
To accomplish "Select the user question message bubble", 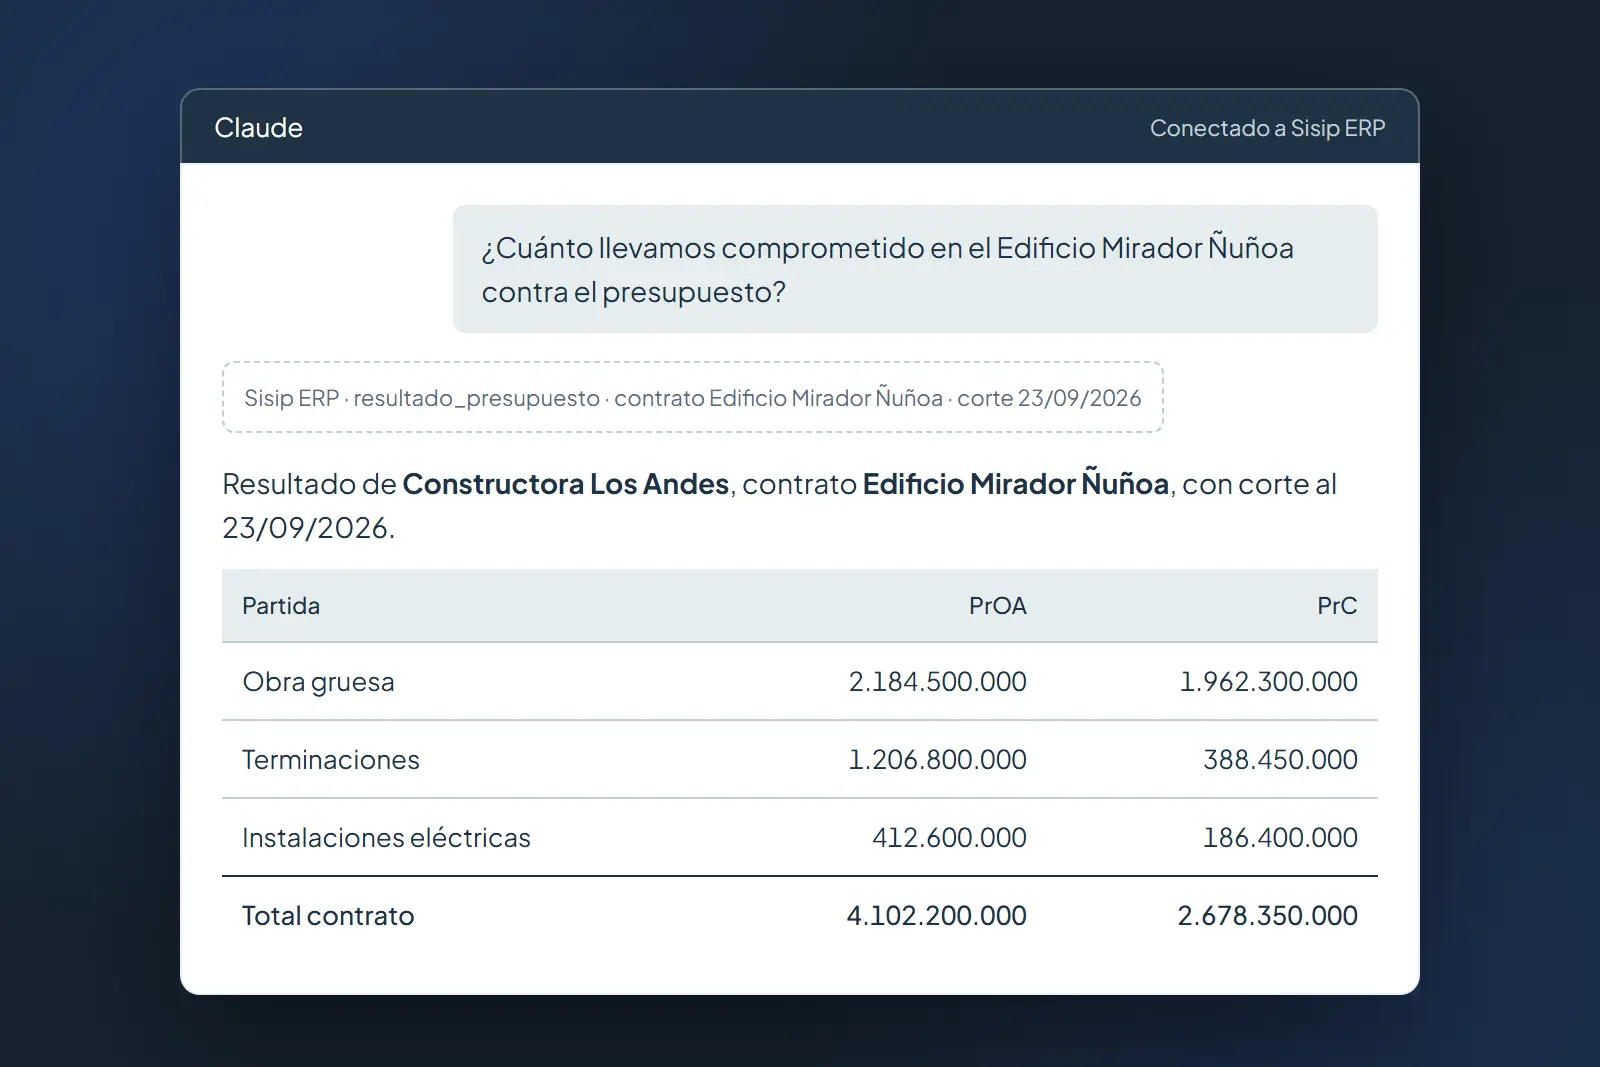I will [915, 269].
